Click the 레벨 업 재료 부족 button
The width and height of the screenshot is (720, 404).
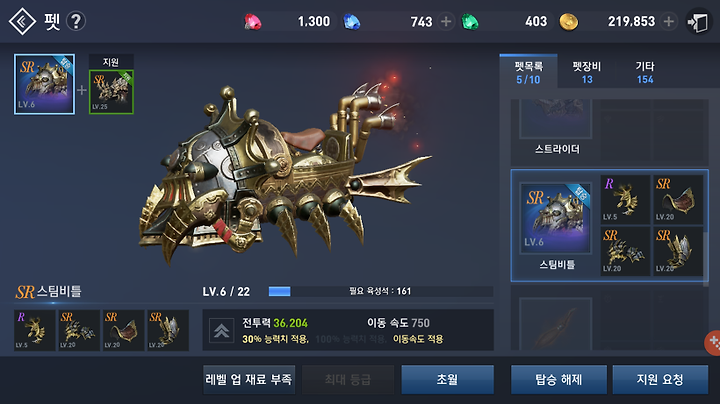point(249,379)
